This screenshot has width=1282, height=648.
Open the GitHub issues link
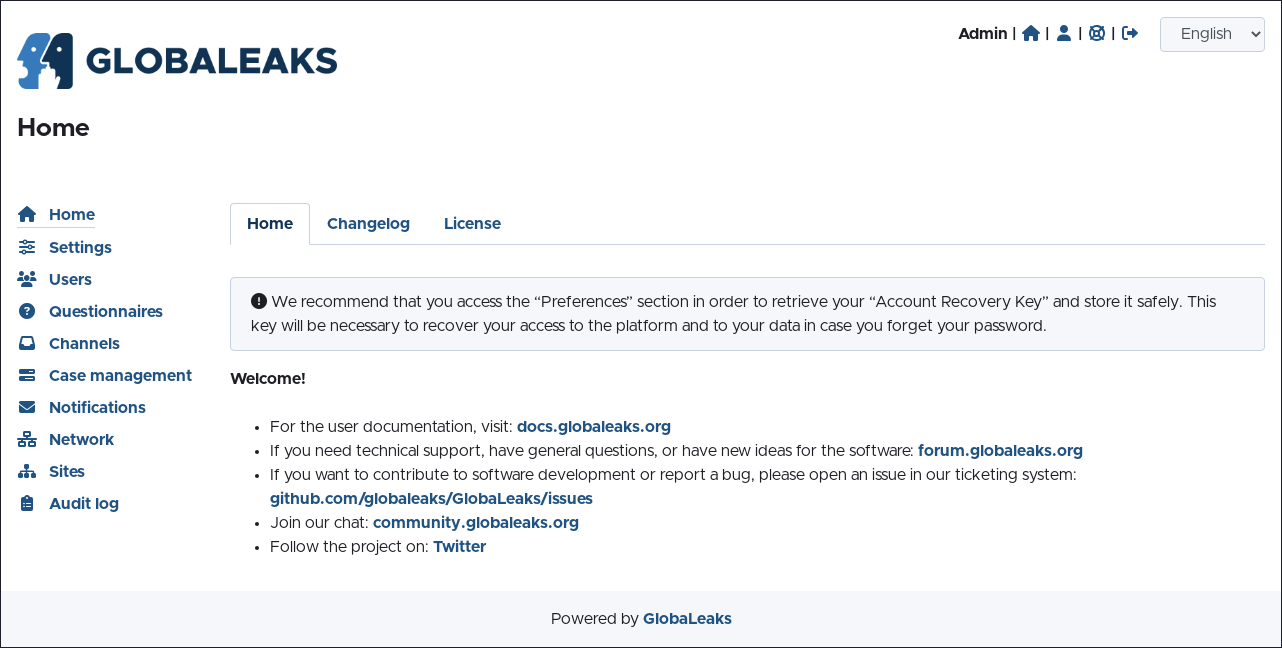[x=431, y=498]
